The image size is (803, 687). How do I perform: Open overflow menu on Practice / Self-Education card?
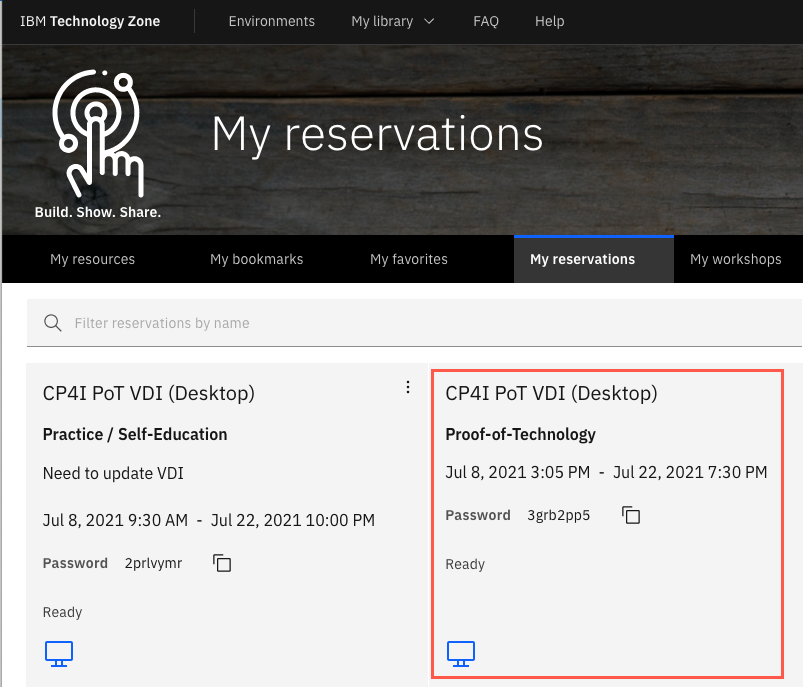[x=408, y=387]
